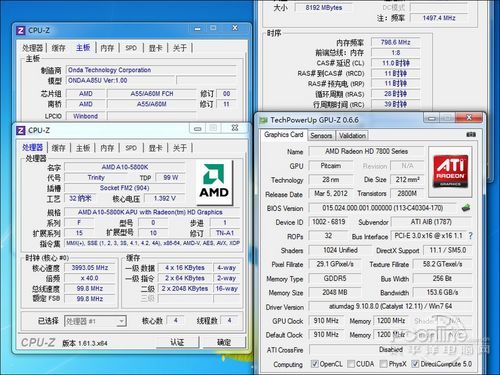Click the GPU-Z title bar app icon
Viewport: 500px width, 375px height.
click(264, 120)
